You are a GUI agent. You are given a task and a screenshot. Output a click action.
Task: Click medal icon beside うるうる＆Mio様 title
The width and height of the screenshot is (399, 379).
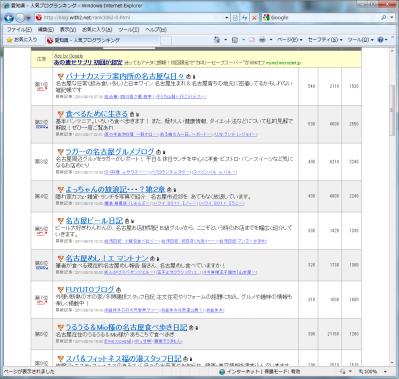(60, 328)
